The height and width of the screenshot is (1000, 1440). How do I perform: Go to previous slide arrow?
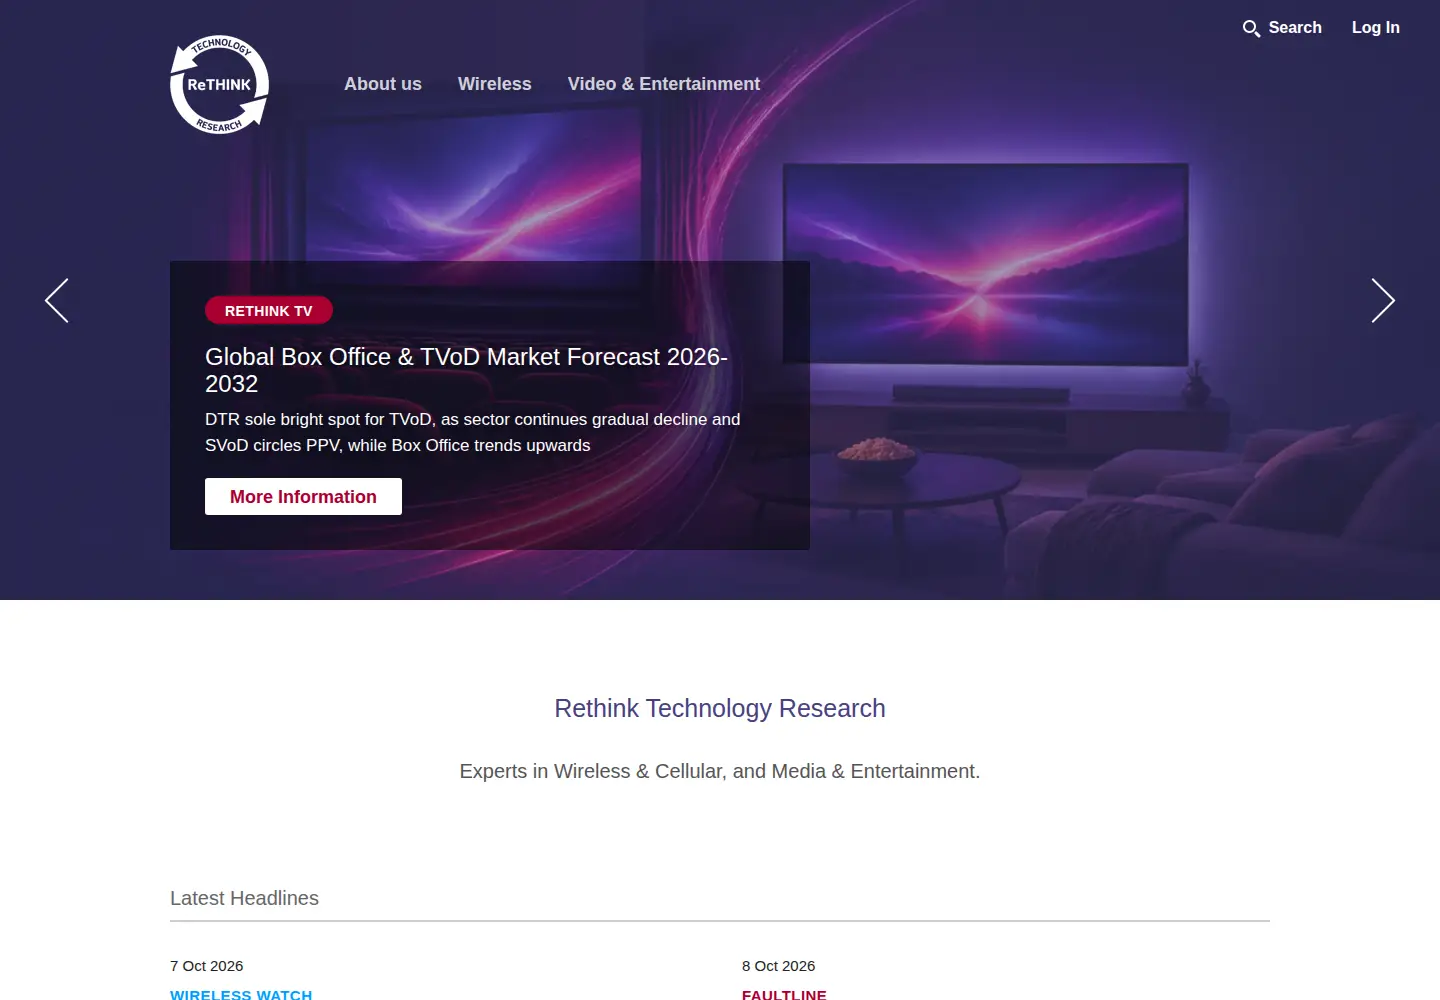point(57,300)
